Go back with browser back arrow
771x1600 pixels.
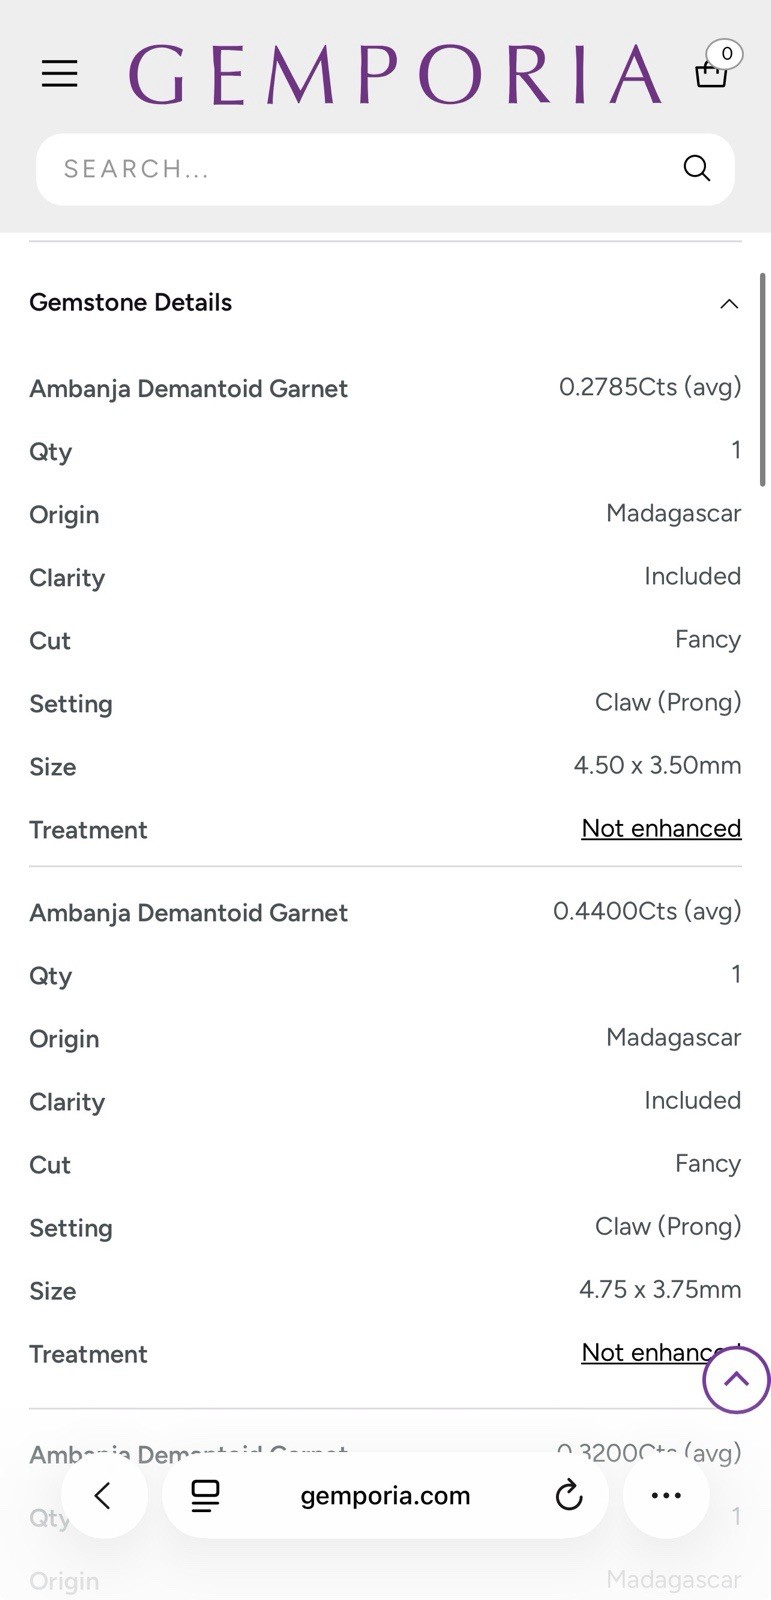pos(103,1496)
